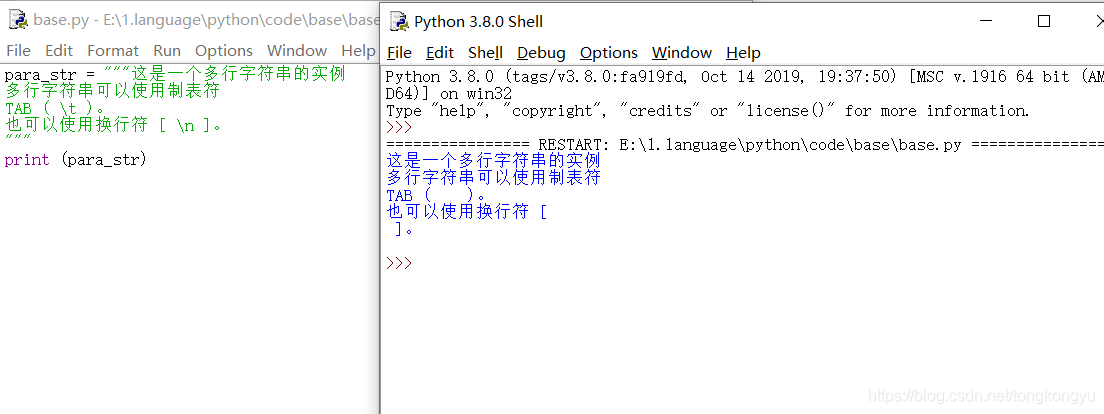
Task: Open Help menu in Python Shell window
Action: [743, 53]
